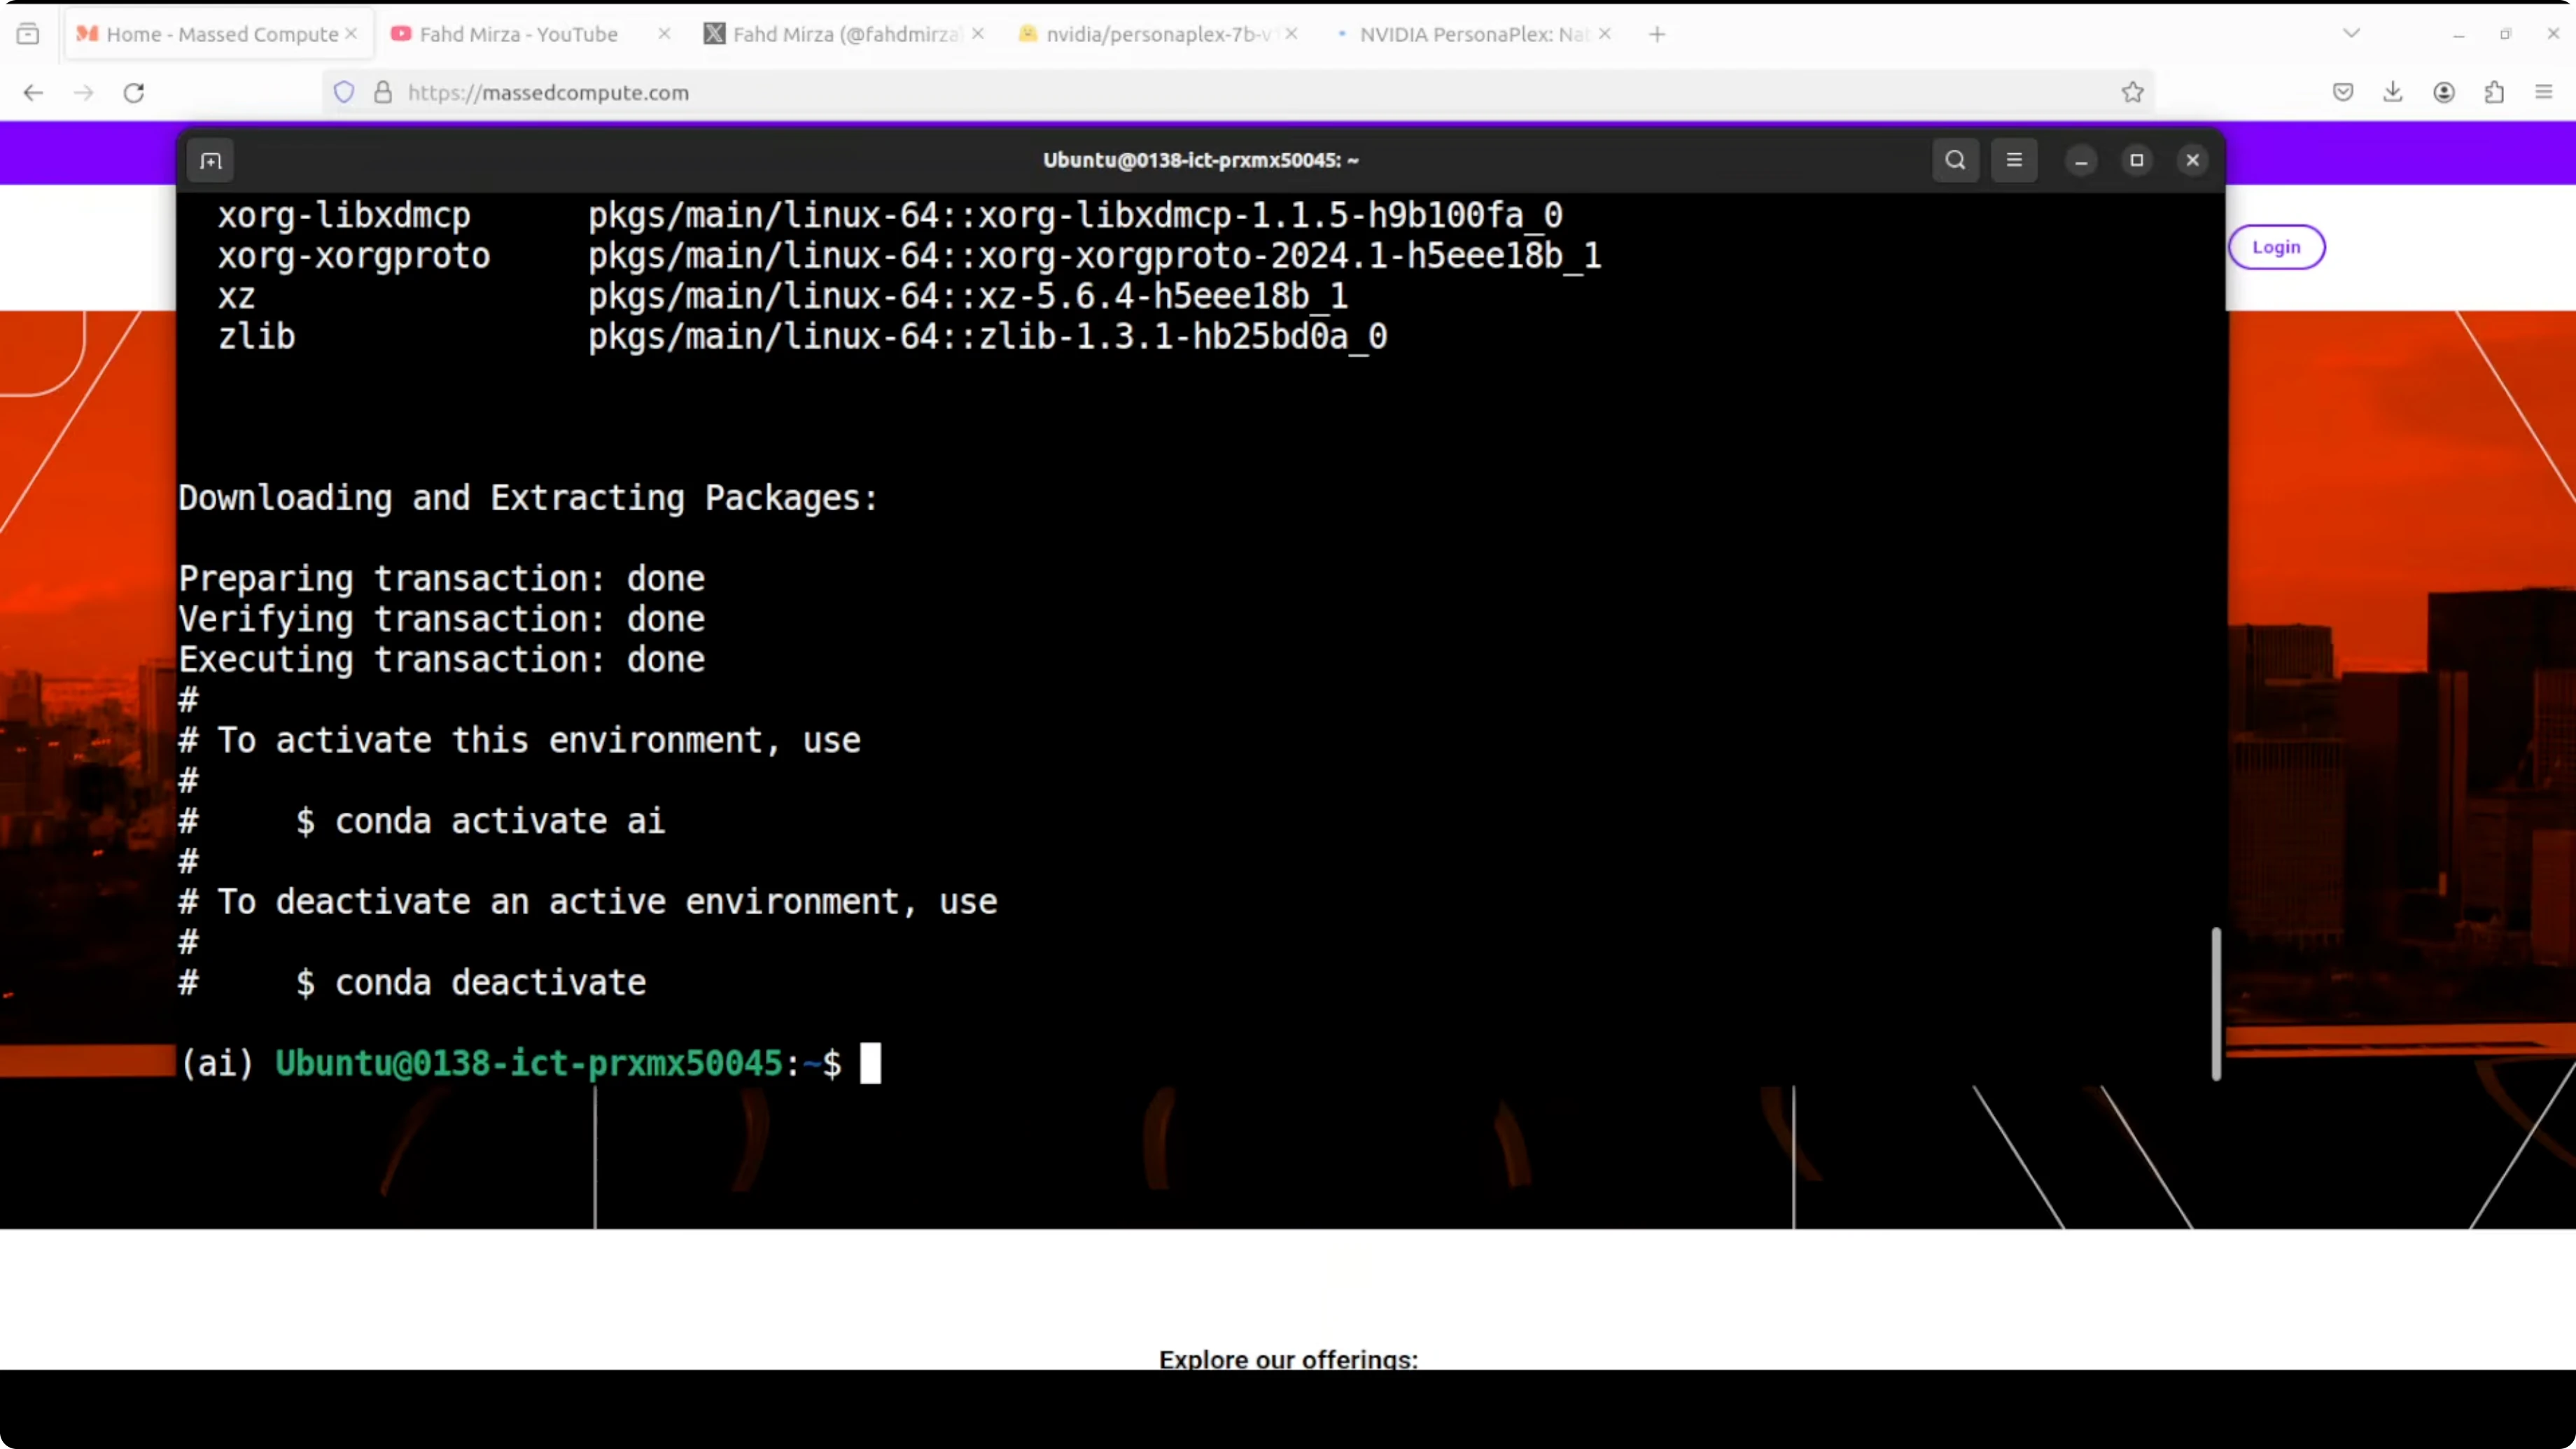Screen dimensions: 2576x1449
Task: Open Firefox application menu
Action: (x=2544, y=92)
